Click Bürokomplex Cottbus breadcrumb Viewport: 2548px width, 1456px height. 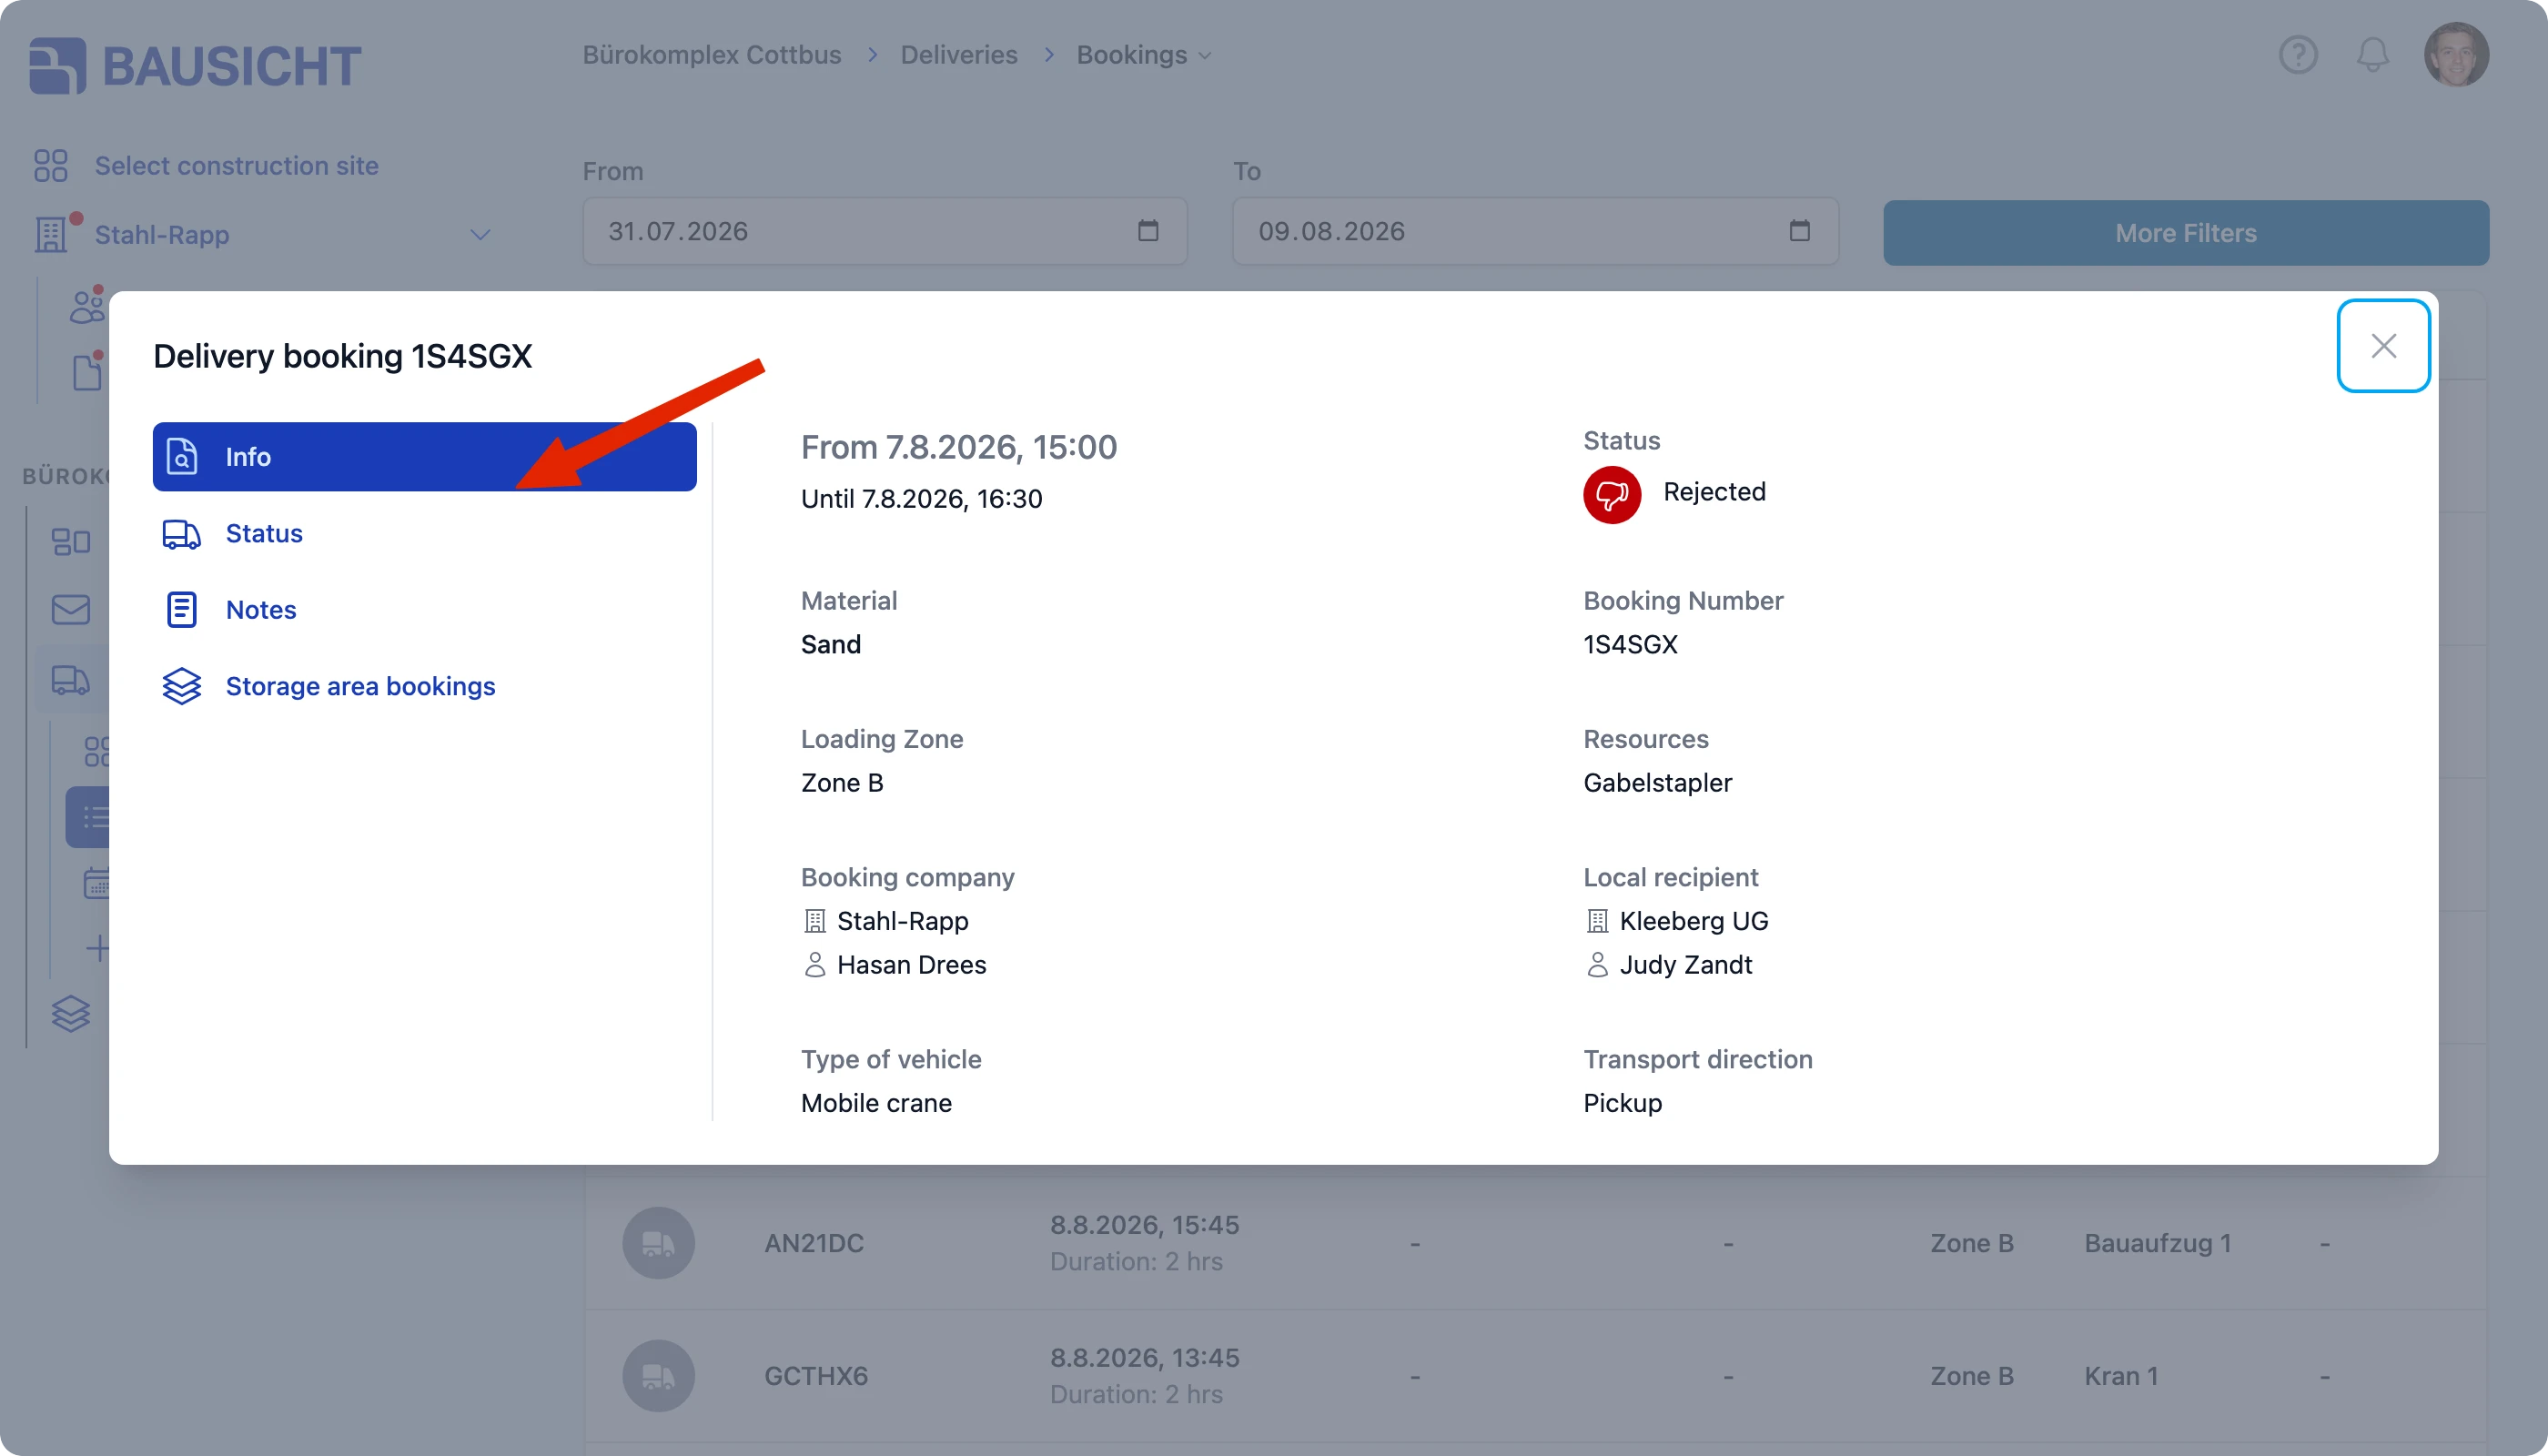pos(712,55)
